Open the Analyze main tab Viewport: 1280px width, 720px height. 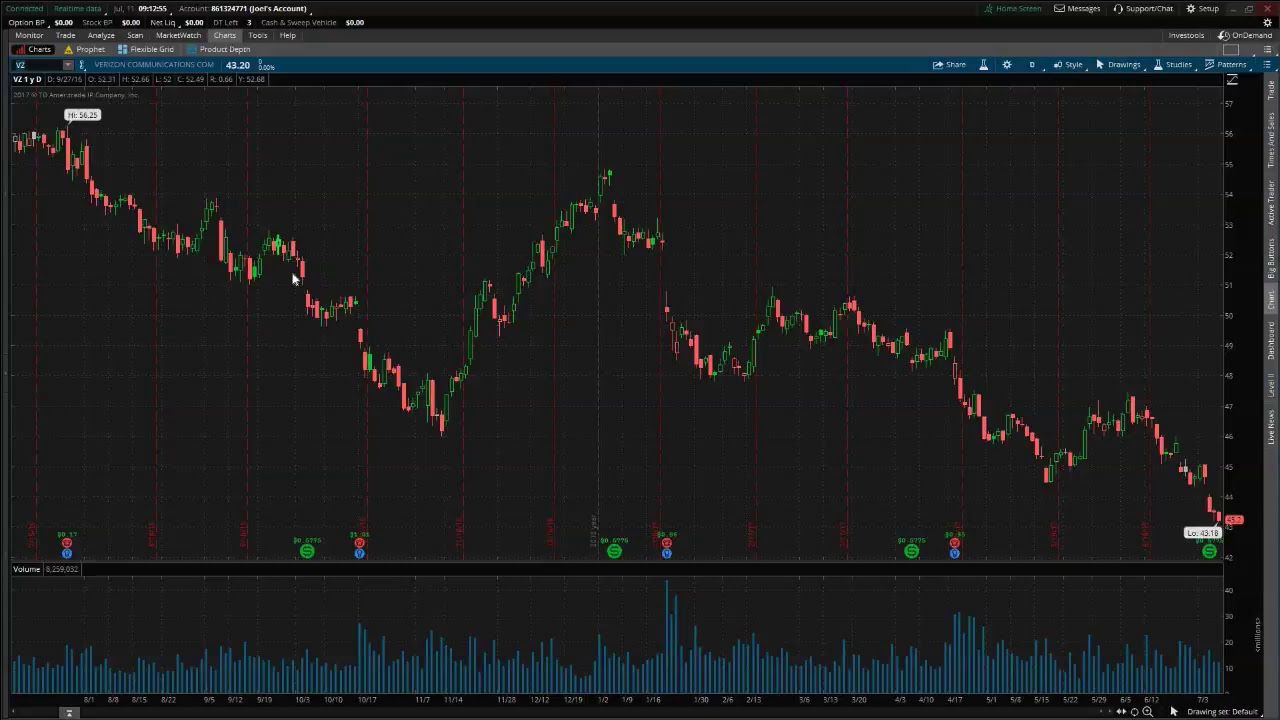coord(101,35)
